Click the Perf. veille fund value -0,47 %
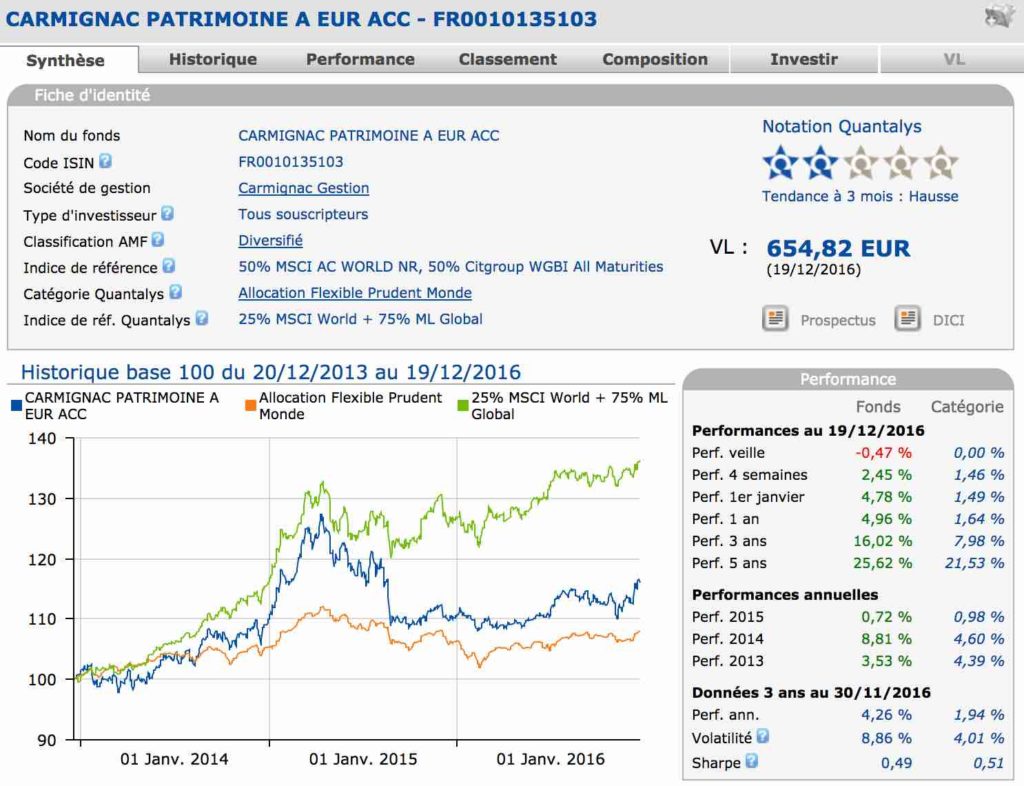 (884, 452)
